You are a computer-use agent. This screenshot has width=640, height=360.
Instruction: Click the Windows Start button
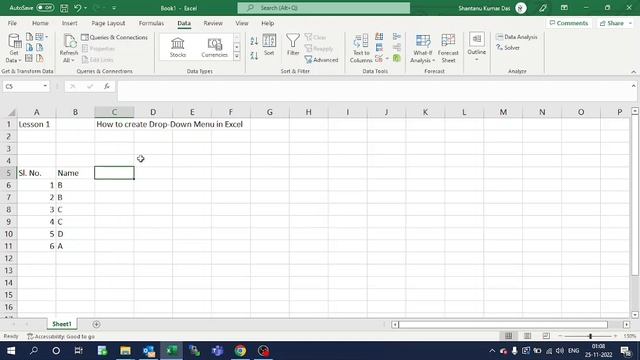[11, 351]
